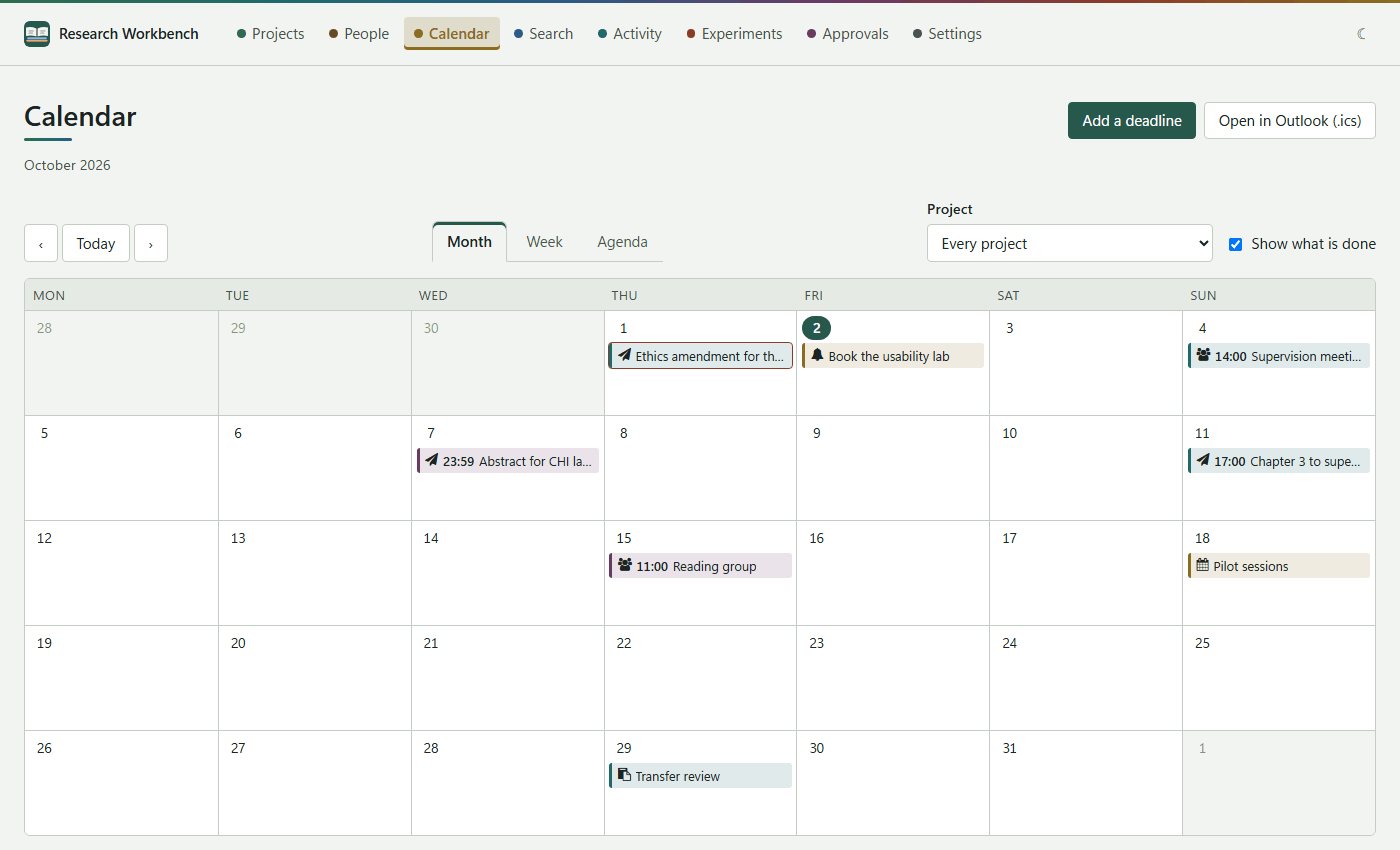1400x850 pixels.
Task: Click the highlighted day 2 badge
Action: 816,328
